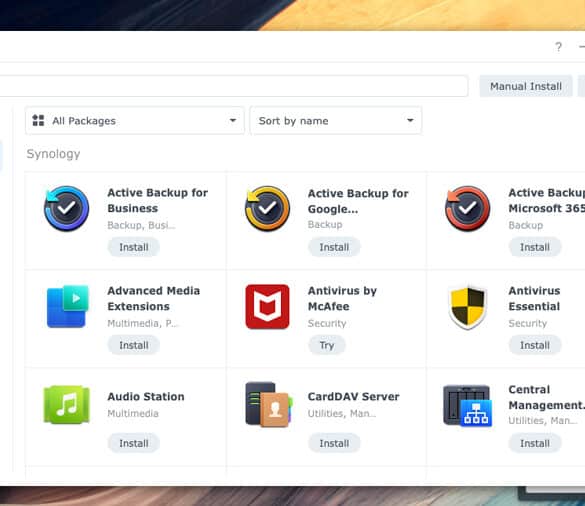Open the Advanced Media Extensions icon

68,307
